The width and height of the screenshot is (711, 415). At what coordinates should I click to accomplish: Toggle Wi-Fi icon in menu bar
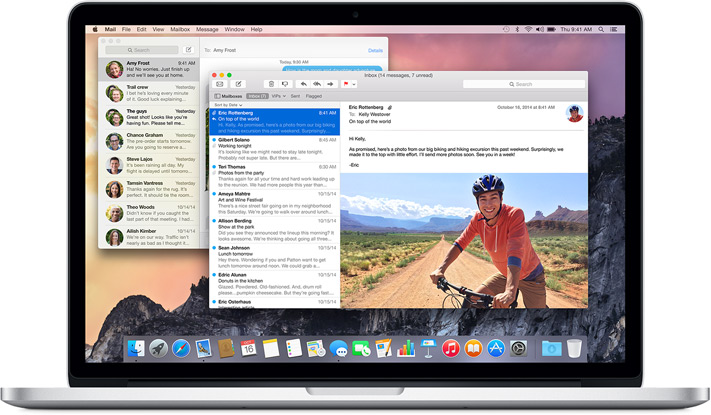[528, 29]
